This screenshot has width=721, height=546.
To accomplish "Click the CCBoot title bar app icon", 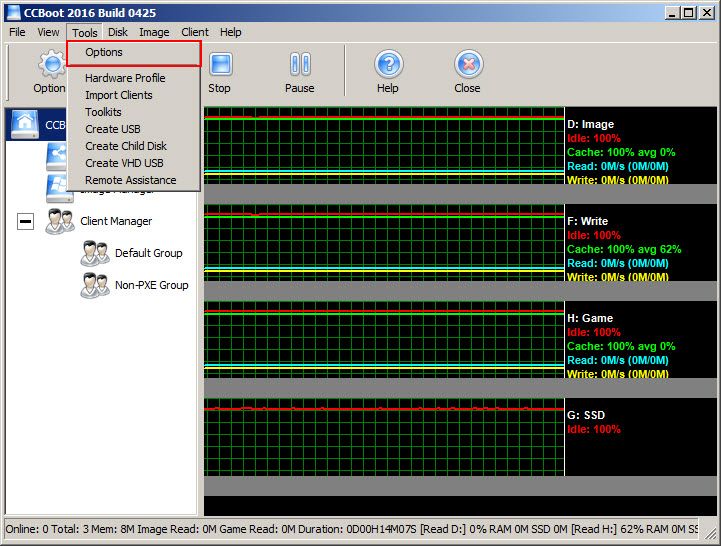I will coord(13,12).
